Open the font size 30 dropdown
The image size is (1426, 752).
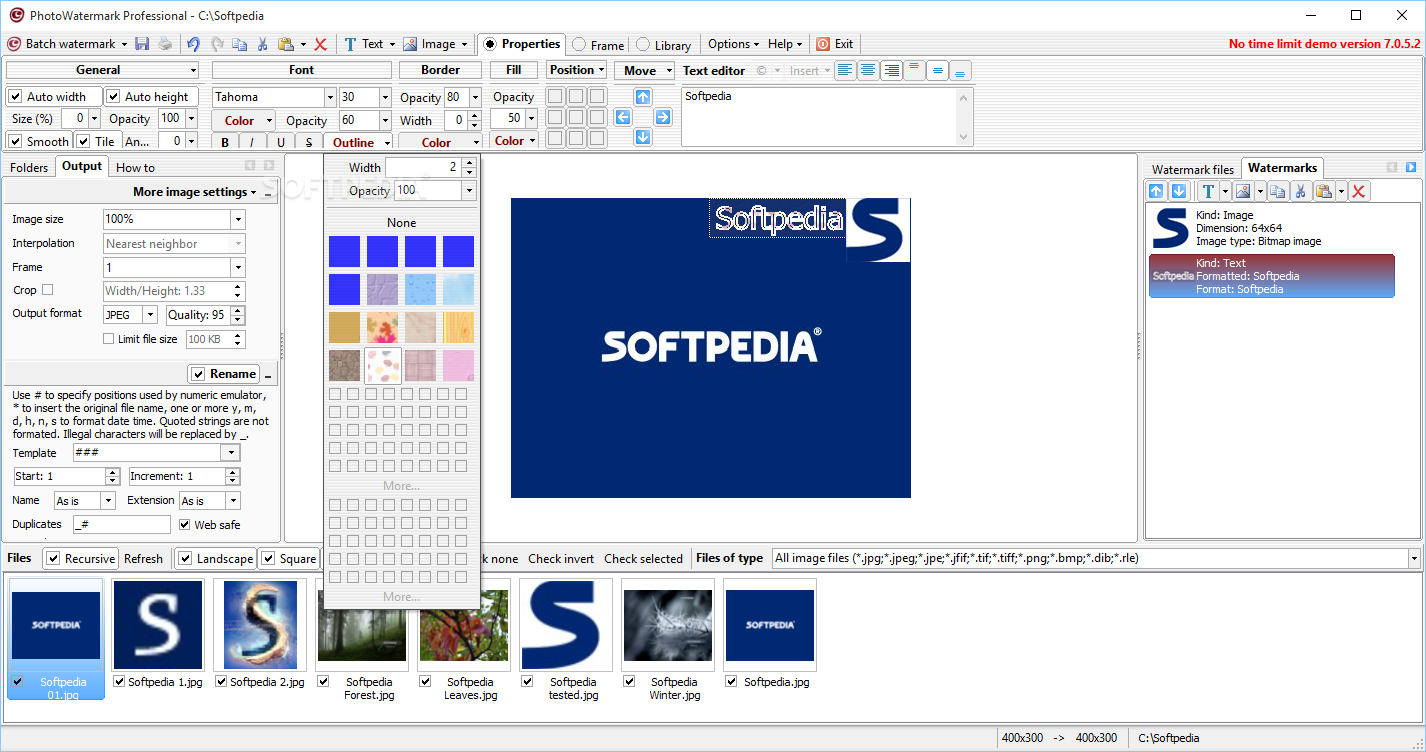[385, 97]
